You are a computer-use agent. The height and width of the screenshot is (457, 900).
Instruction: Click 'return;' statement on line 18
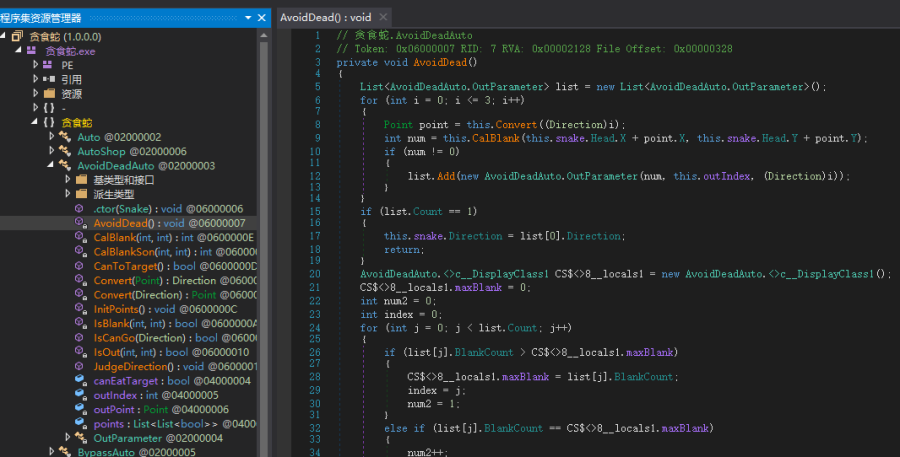click(x=404, y=250)
